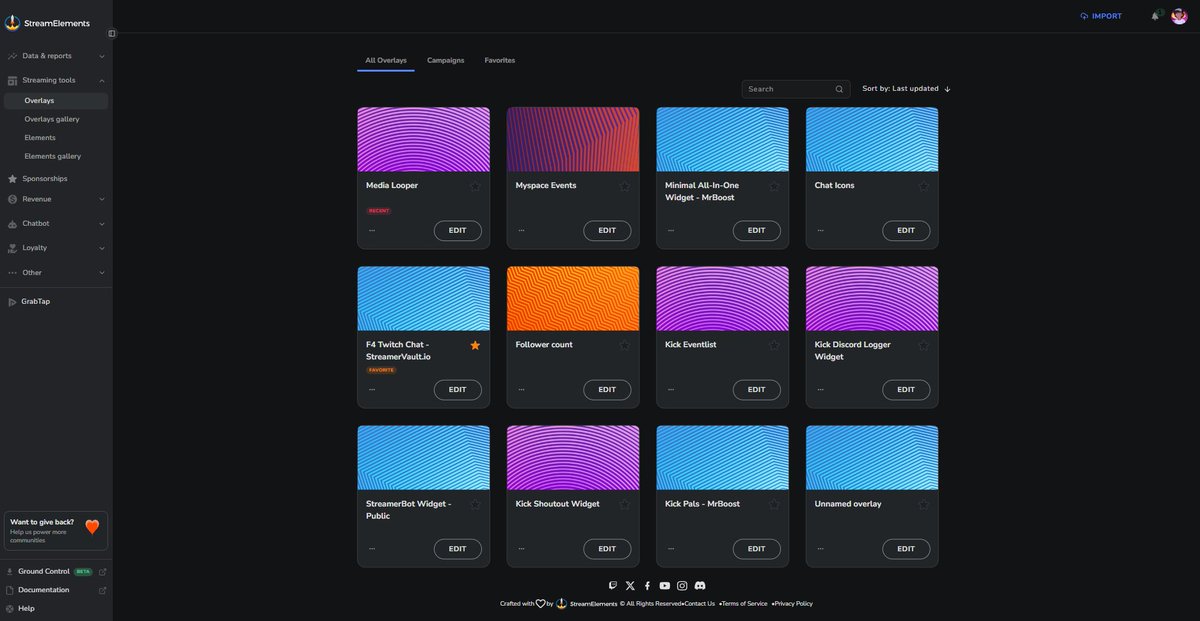The width and height of the screenshot is (1200, 621).
Task: Click the IMPORT button
Action: [1101, 16]
